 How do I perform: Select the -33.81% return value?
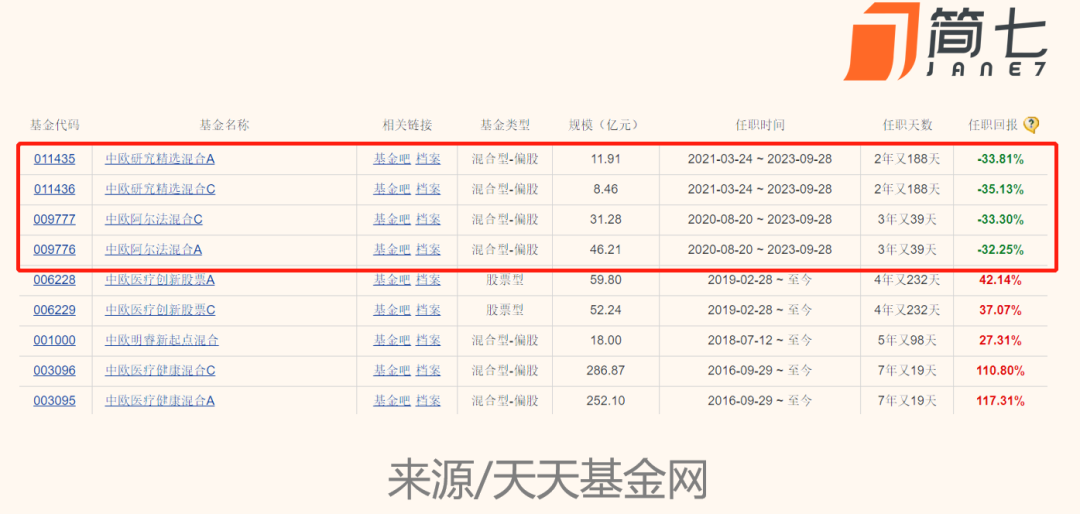1000,159
